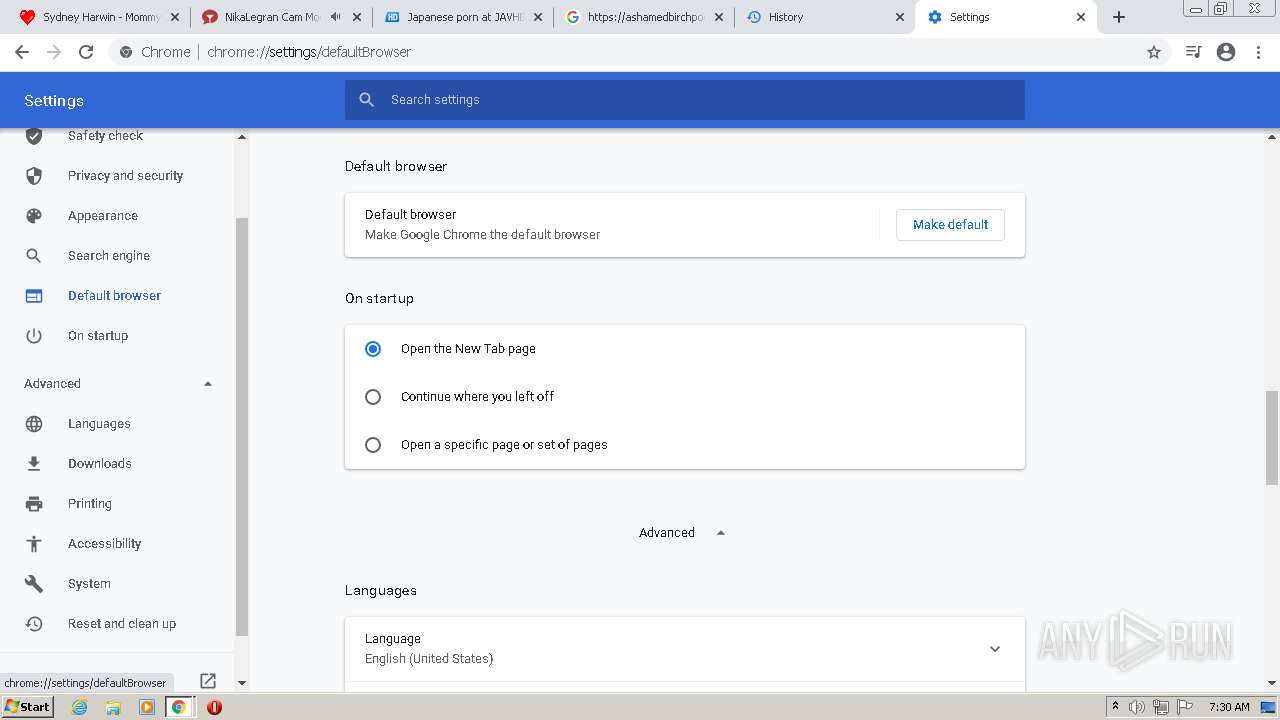1280x720 pixels.
Task: Open Privacy and security settings
Action: pyautogui.click(x=125, y=176)
